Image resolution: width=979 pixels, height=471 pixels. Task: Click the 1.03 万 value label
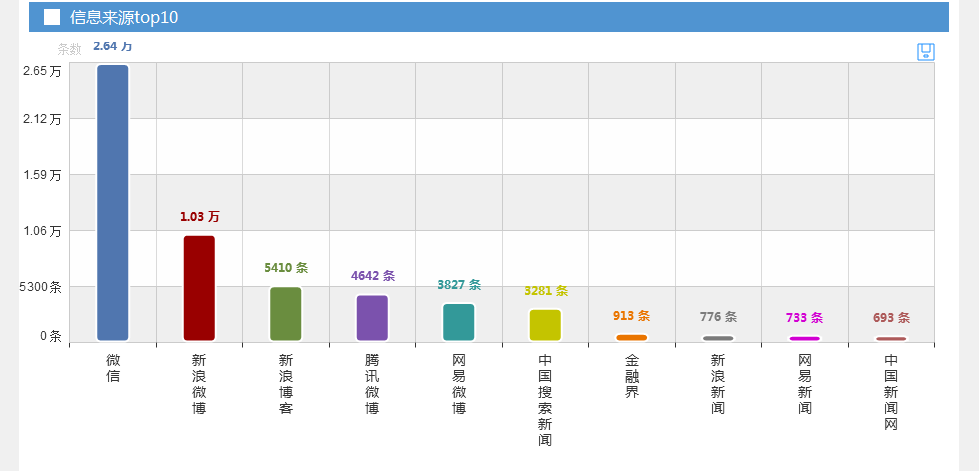pyautogui.click(x=199, y=217)
